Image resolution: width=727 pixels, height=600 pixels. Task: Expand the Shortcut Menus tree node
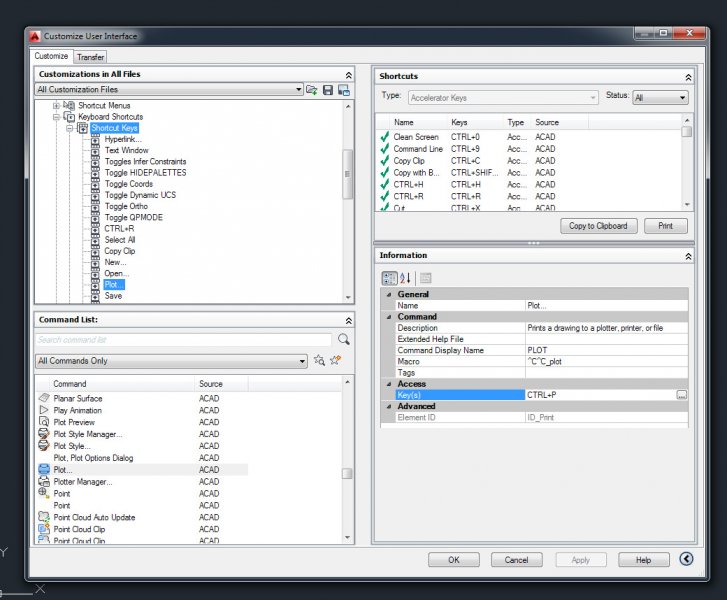(57, 105)
